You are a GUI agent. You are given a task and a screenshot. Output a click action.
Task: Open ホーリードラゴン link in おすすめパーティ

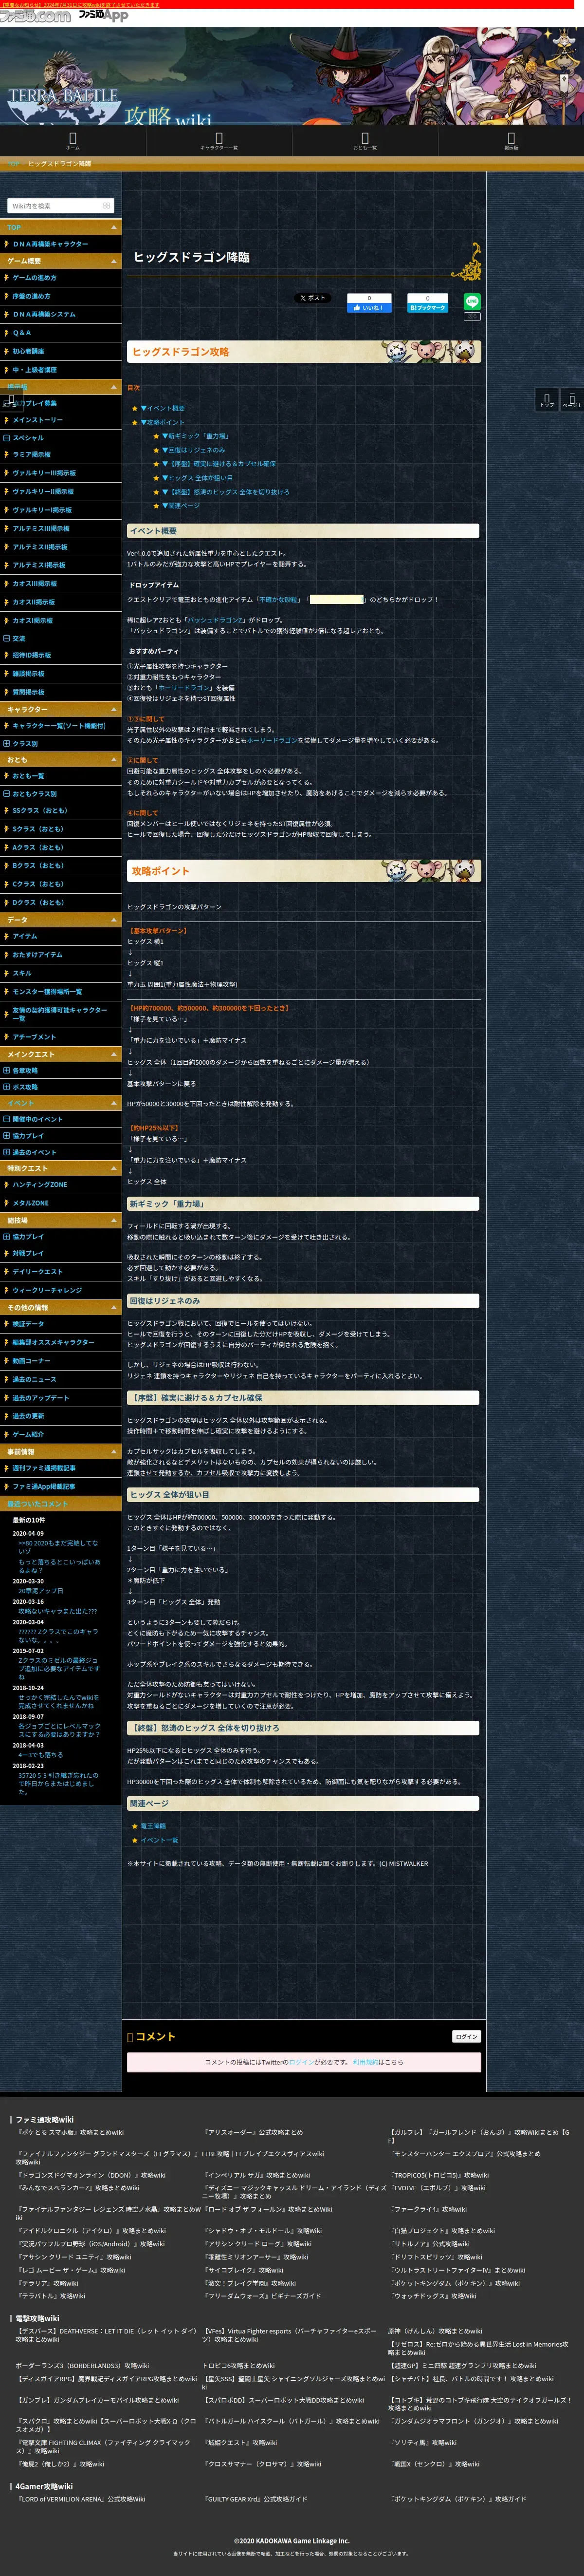(183, 688)
